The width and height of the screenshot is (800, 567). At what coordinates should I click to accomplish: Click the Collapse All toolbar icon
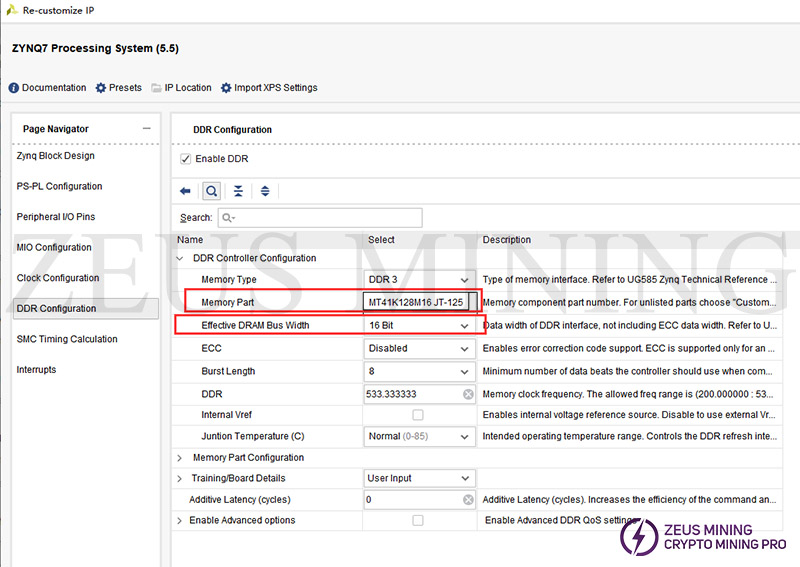pyautogui.click(x=238, y=191)
